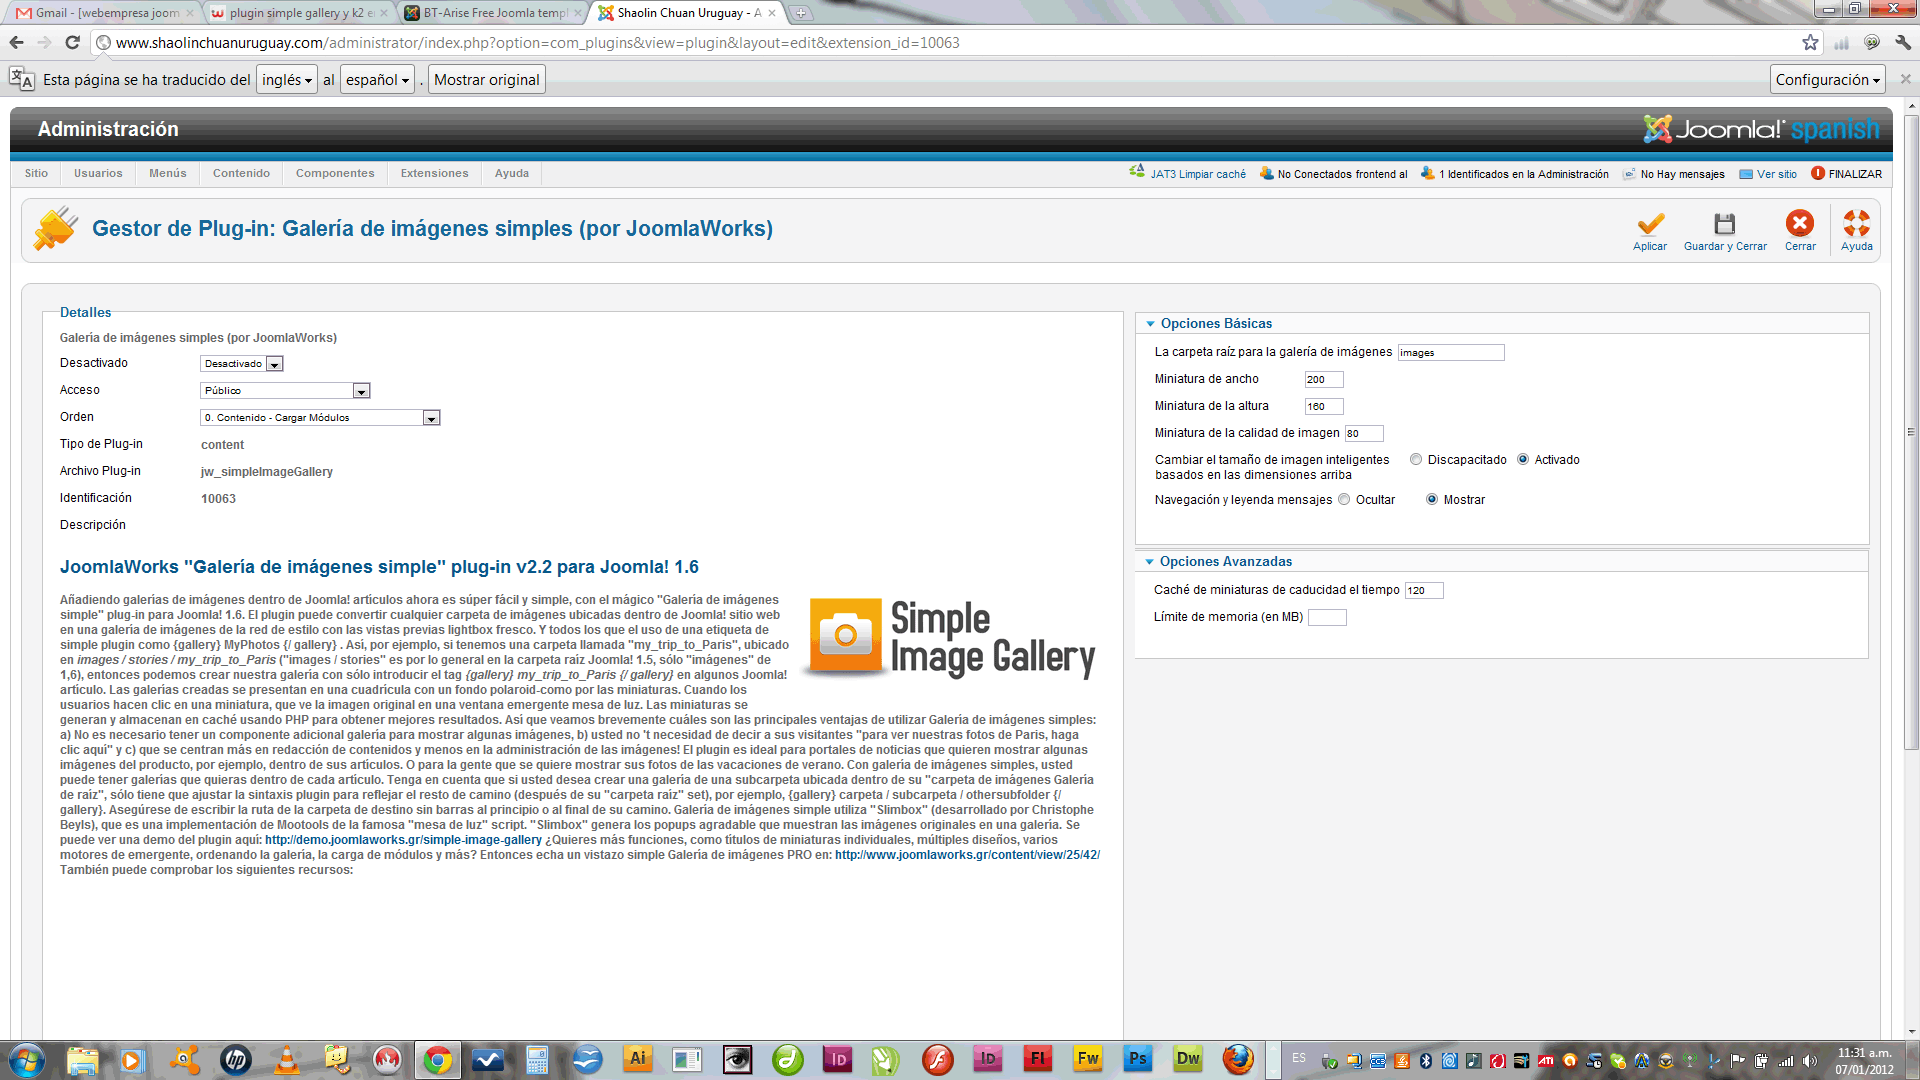The width and height of the screenshot is (1920, 1080).
Task: Open Windows Explorer folder in taskbar
Action: (x=83, y=1059)
